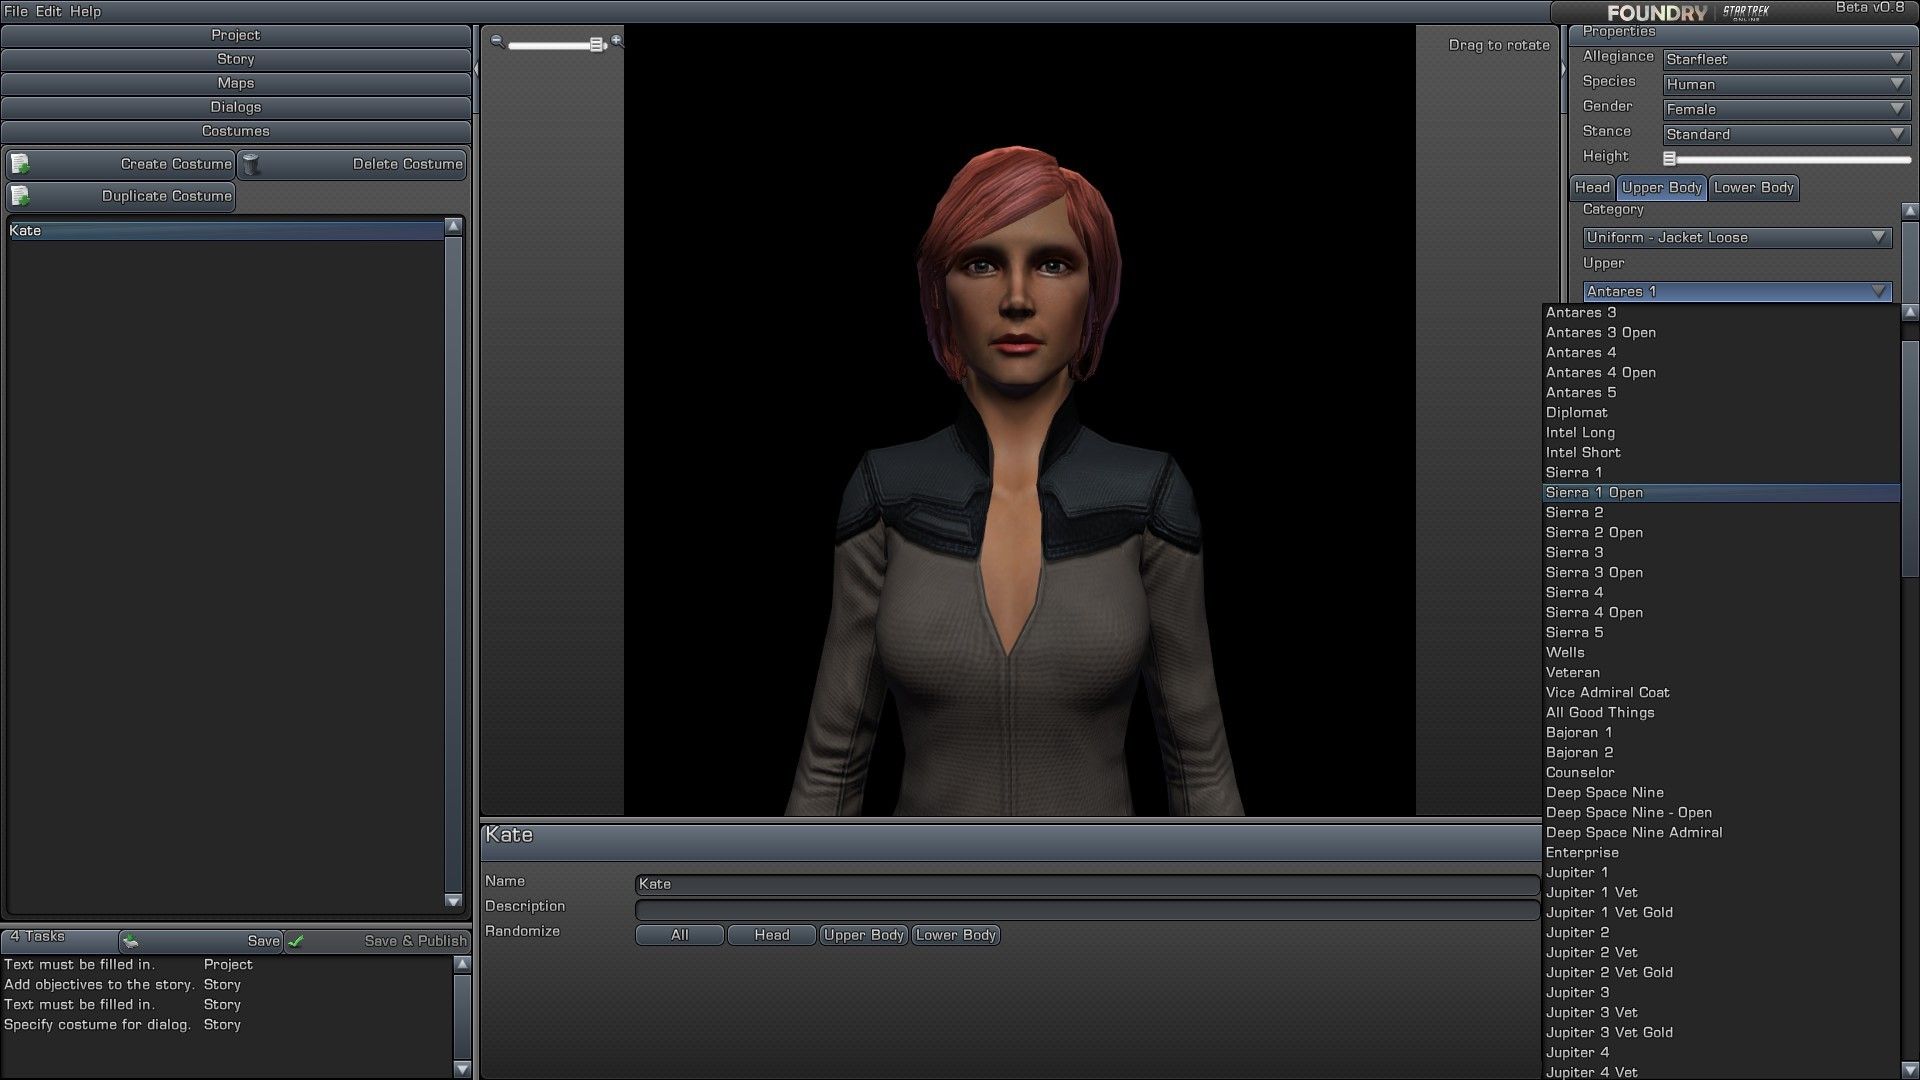
Task: Expand the Project section
Action: (x=236, y=35)
